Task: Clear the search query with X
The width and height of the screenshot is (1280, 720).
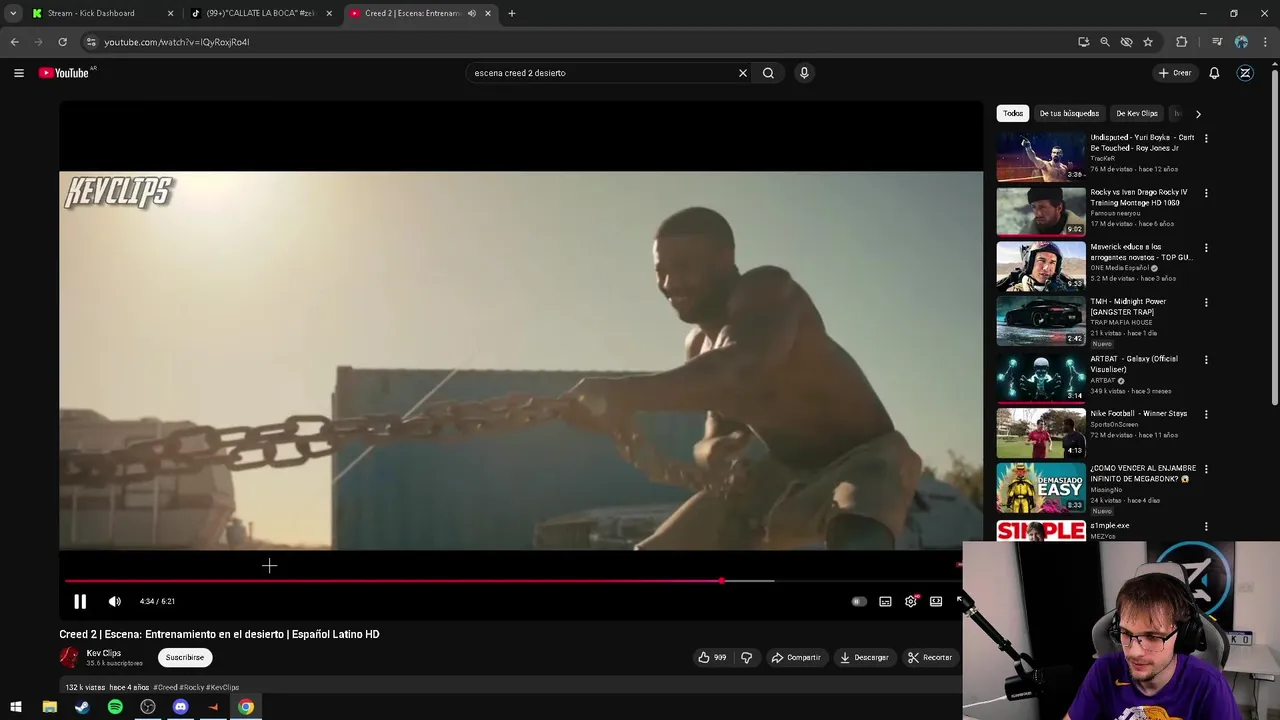Action: pyautogui.click(x=743, y=73)
